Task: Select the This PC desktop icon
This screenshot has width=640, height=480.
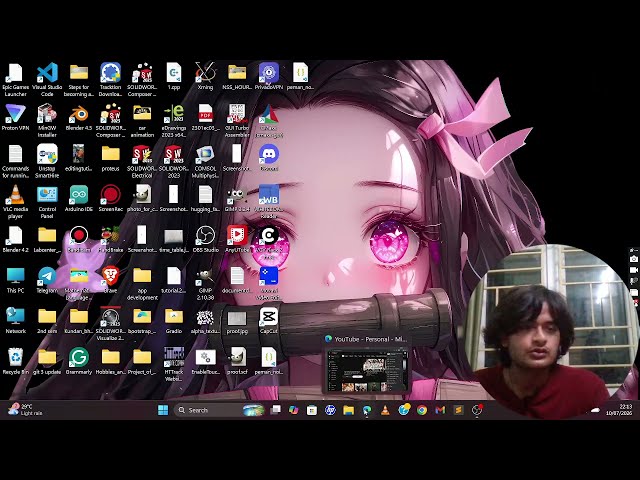Action: tap(16, 280)
